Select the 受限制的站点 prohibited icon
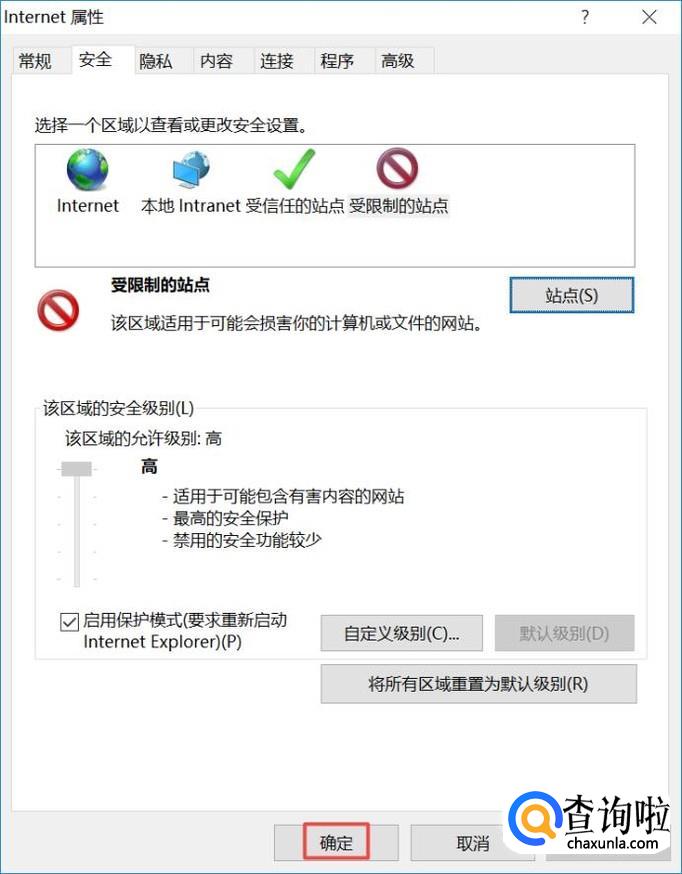The height and width of the screenshot is (874, 682). (x=397, y=170)
